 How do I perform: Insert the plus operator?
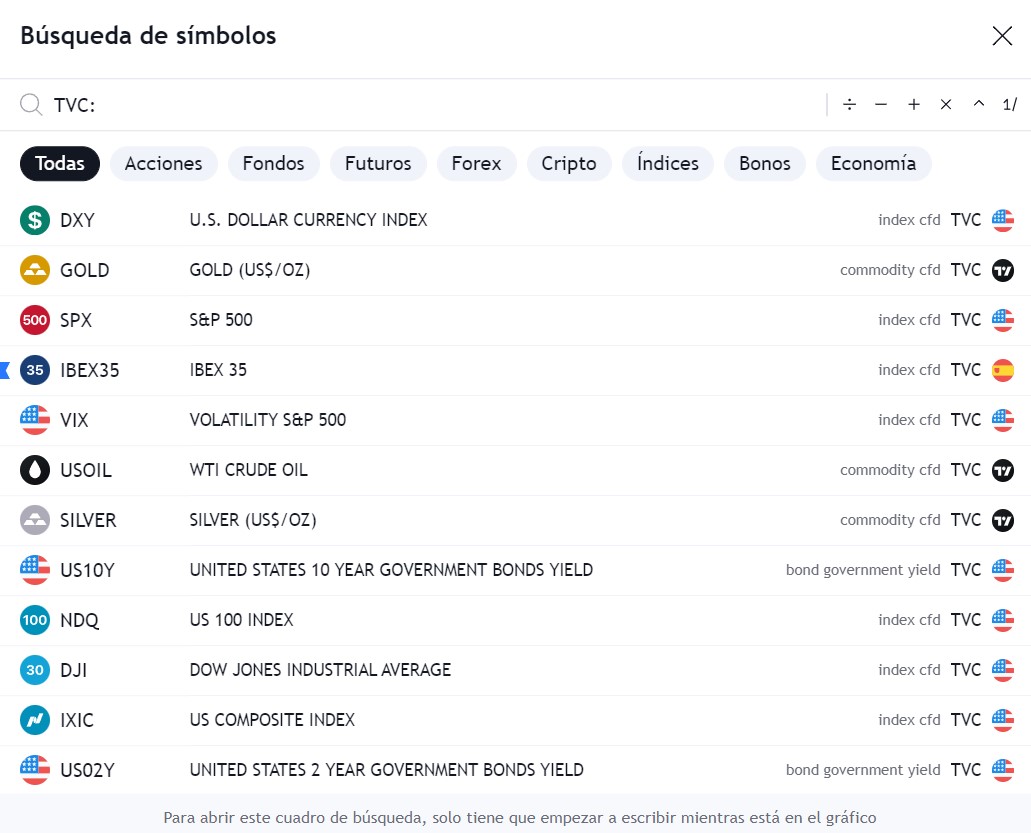coord(913,105)
